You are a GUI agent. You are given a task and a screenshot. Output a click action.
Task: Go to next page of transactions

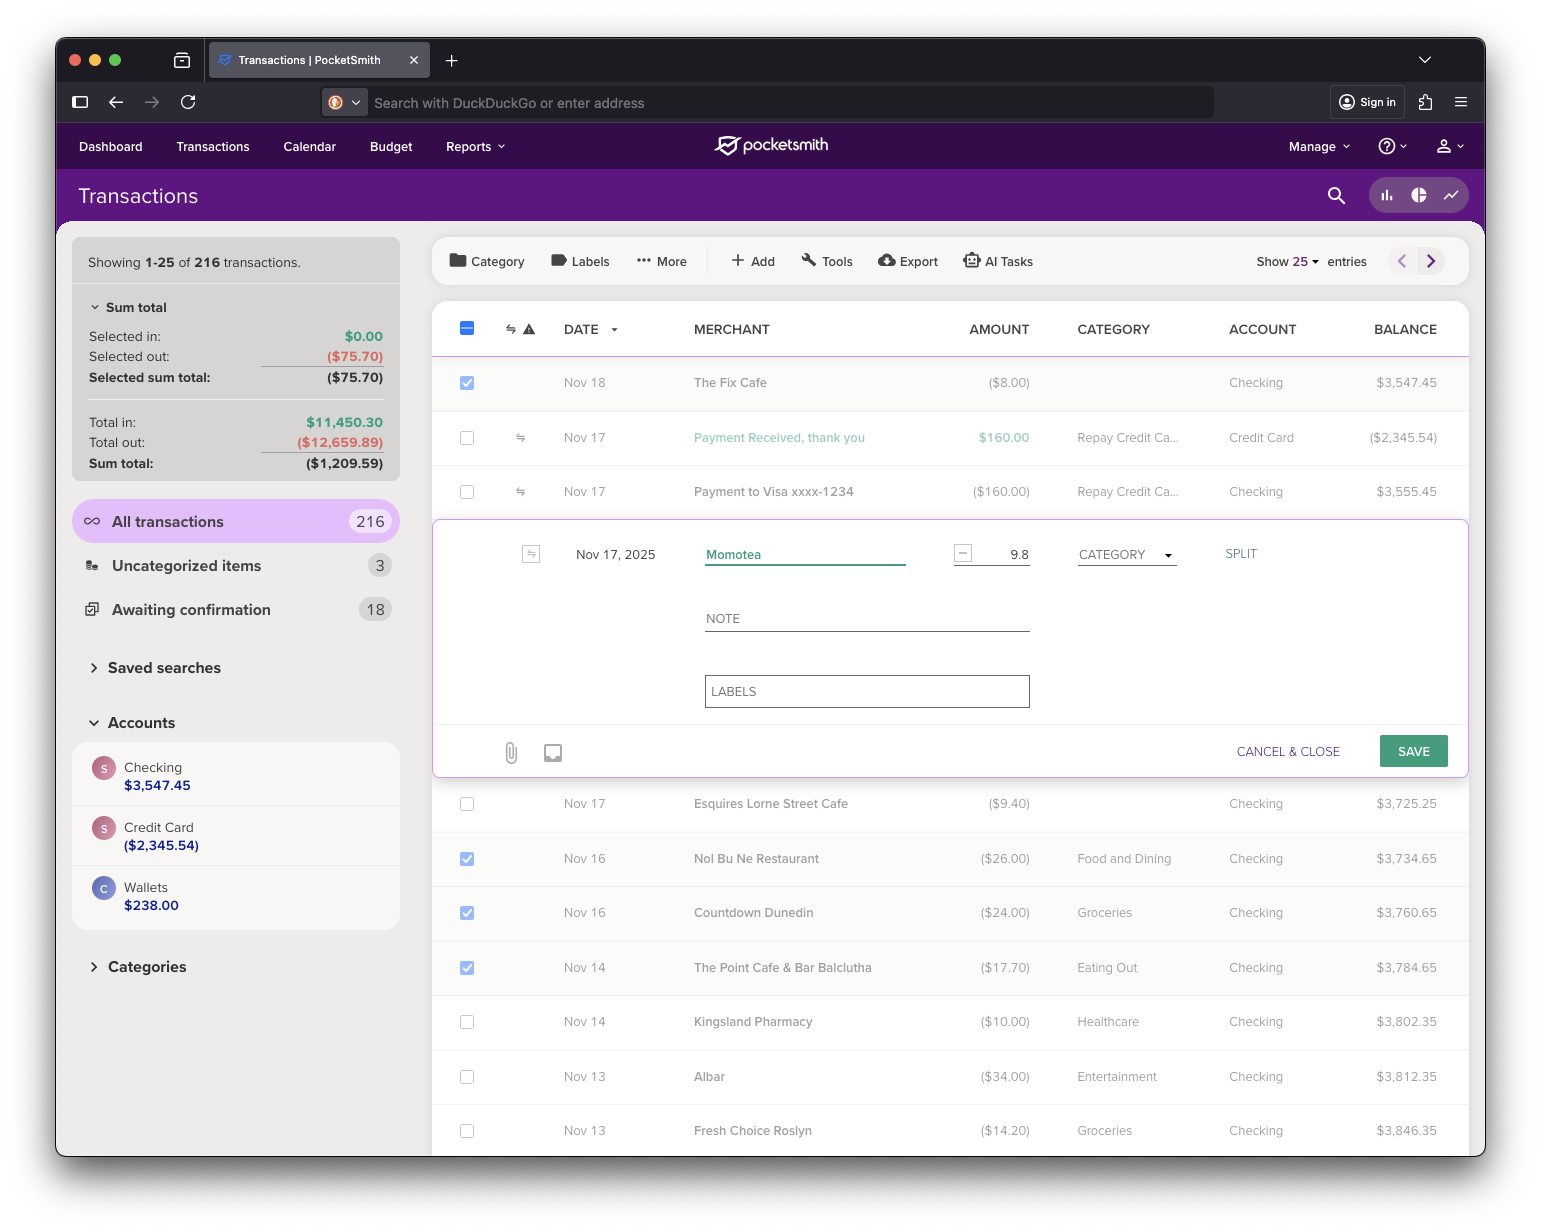(1431, 261)
